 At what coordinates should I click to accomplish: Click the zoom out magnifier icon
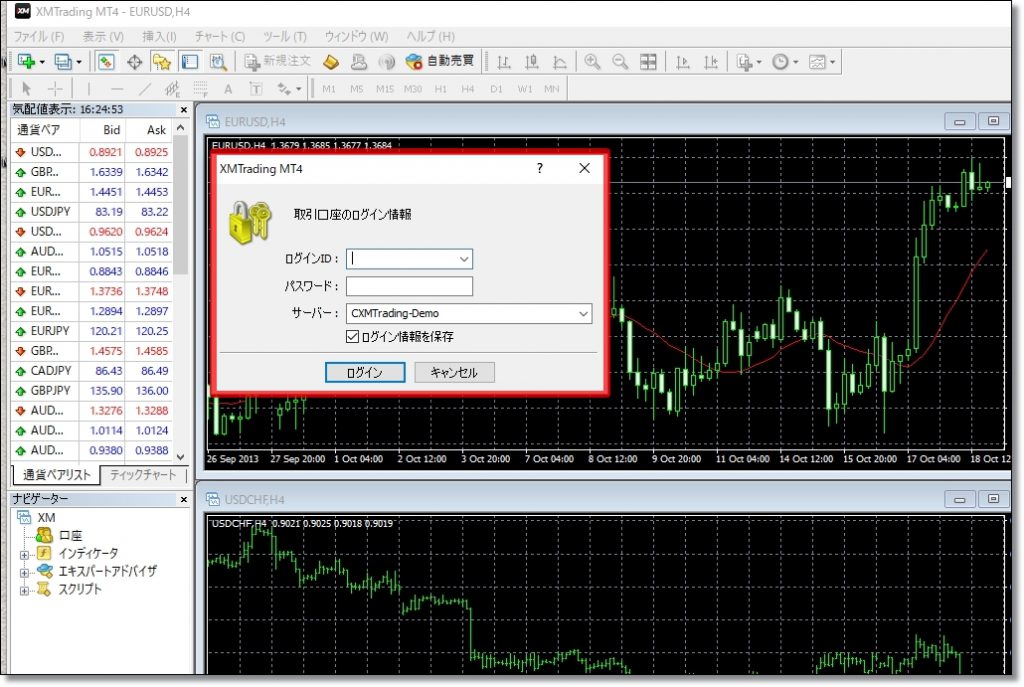pos(620,62)
